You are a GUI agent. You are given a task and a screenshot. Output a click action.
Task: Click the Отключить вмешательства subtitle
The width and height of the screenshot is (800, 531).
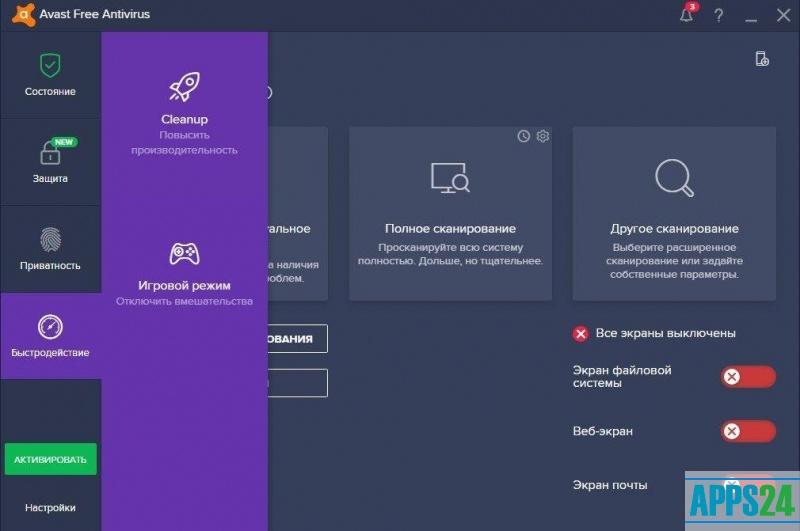point(184,301)
